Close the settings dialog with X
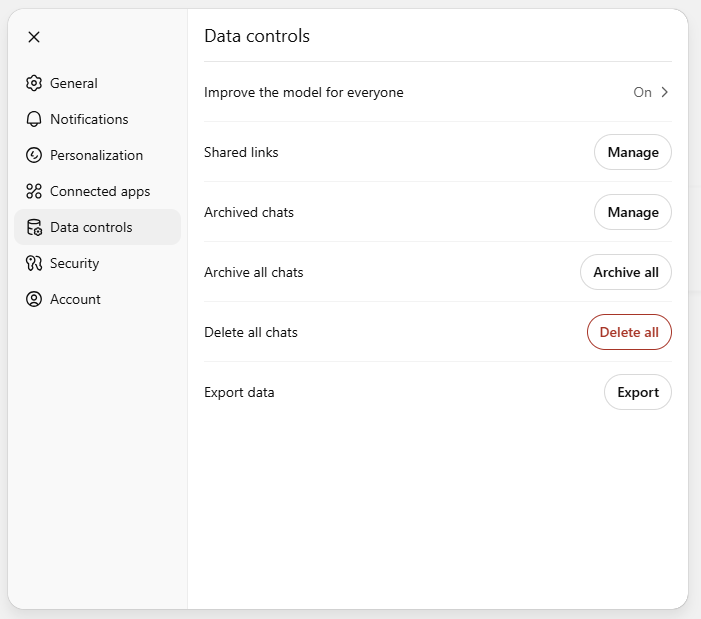This screenshot has height=619, width=701. point(34,37)
